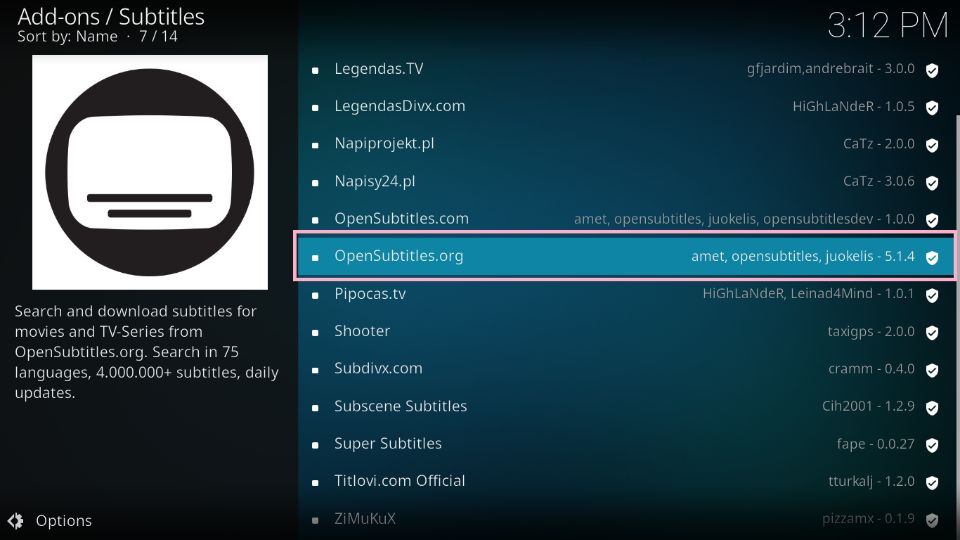Select the Titlovi.com Official add-on
This screenshot has height=540, width=960.
(x=626, y=481)
